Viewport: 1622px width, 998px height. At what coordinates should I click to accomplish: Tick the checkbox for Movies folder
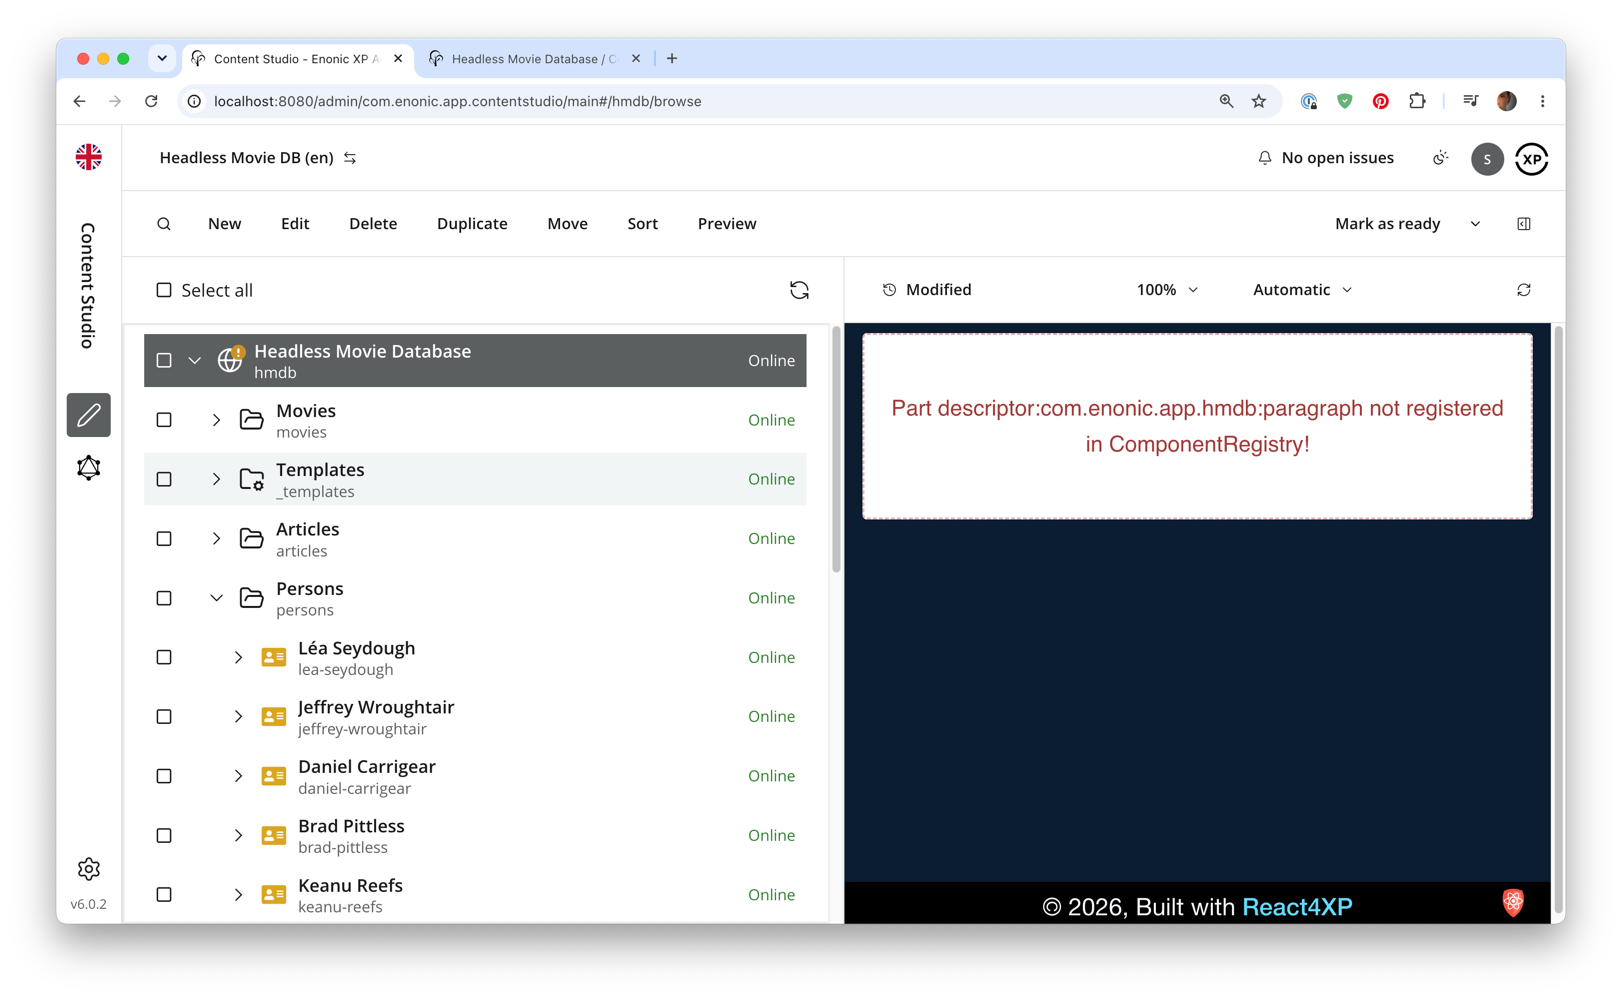coord(164,420)
